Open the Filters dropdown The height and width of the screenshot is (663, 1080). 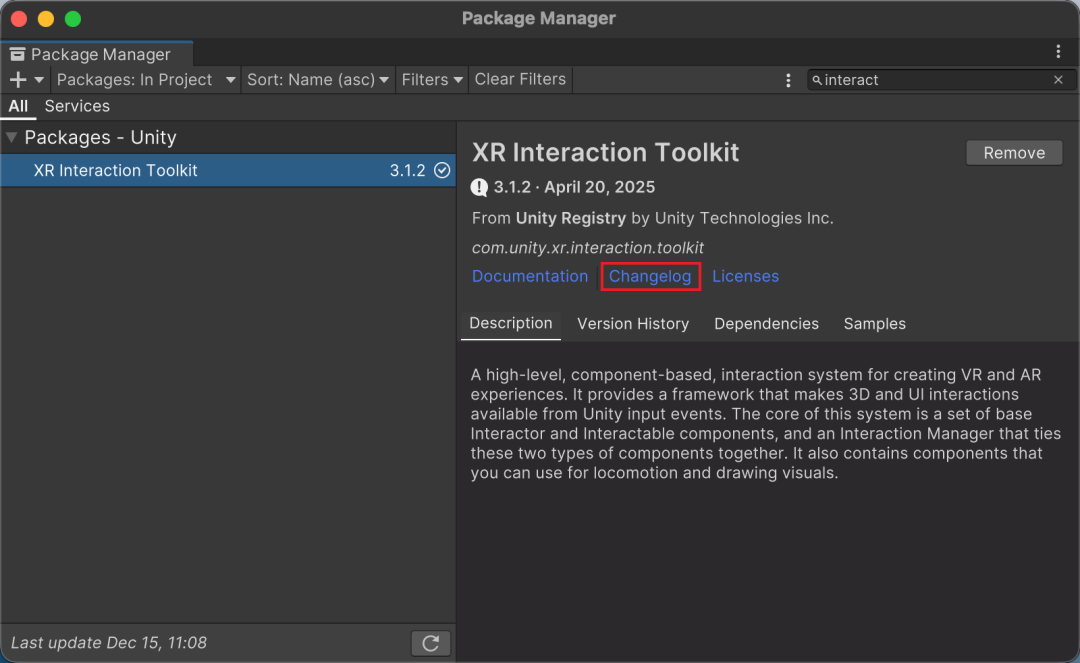432,80
